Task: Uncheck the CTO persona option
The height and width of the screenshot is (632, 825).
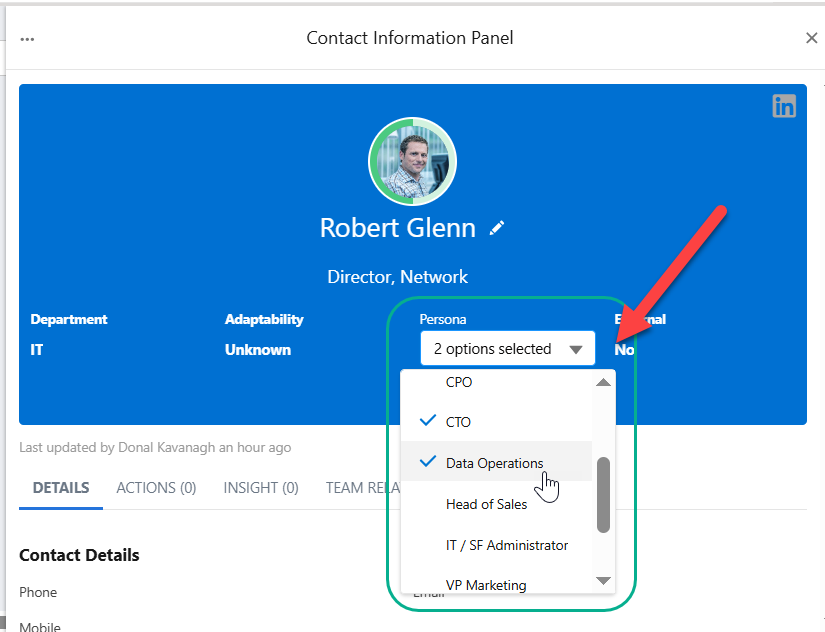Action: 458,422
